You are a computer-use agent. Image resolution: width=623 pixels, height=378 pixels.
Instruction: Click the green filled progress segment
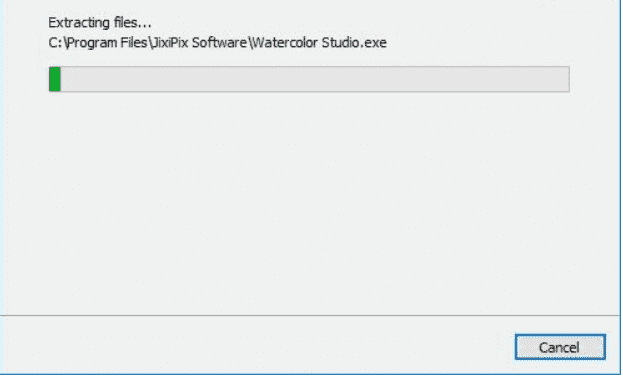click(55, 79)
